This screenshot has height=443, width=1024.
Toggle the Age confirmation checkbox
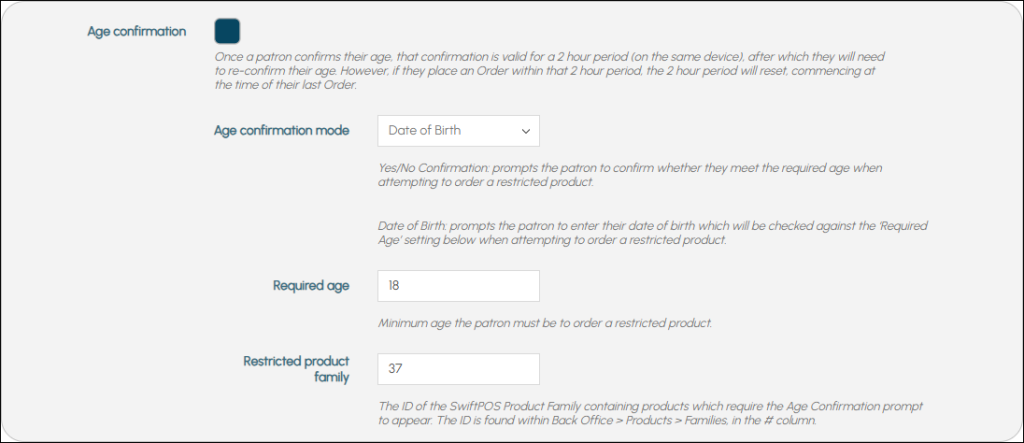pos(227,31)
